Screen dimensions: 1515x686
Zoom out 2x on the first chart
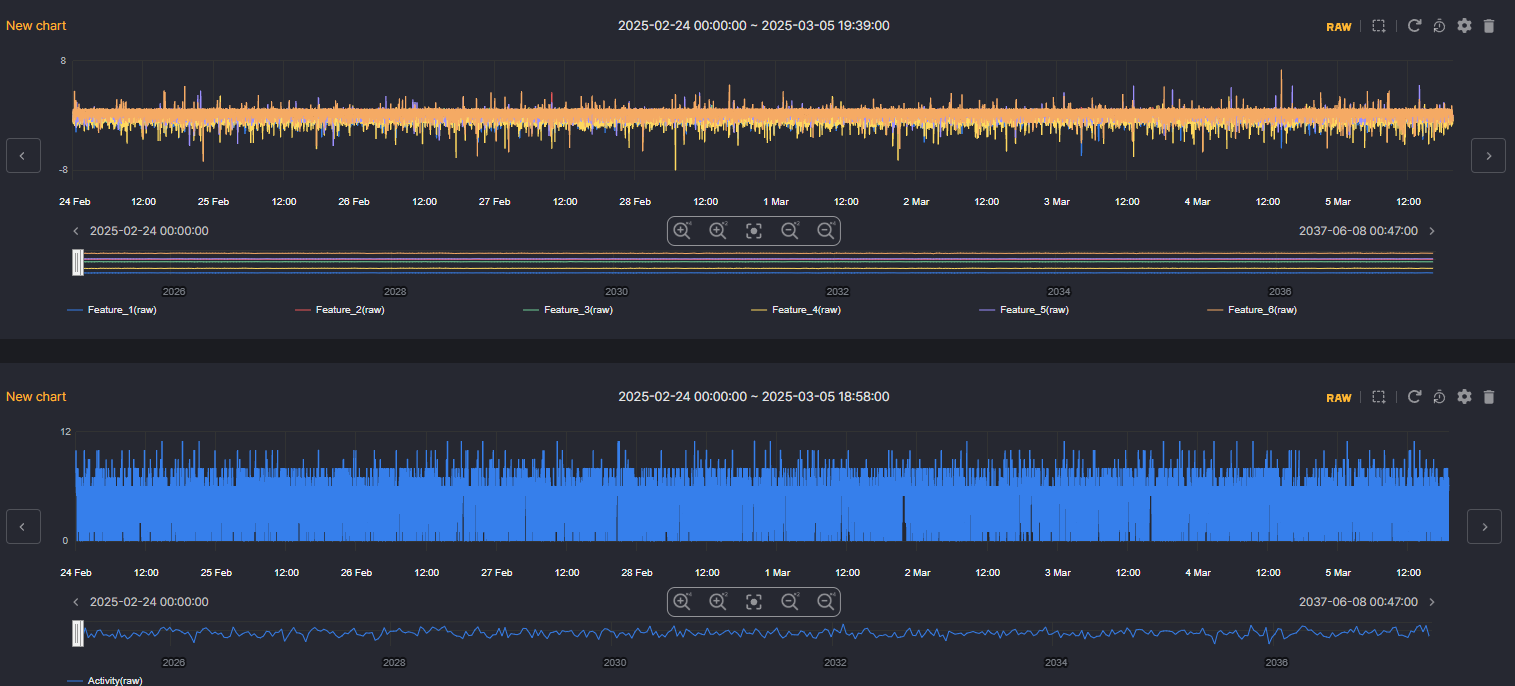789,230
